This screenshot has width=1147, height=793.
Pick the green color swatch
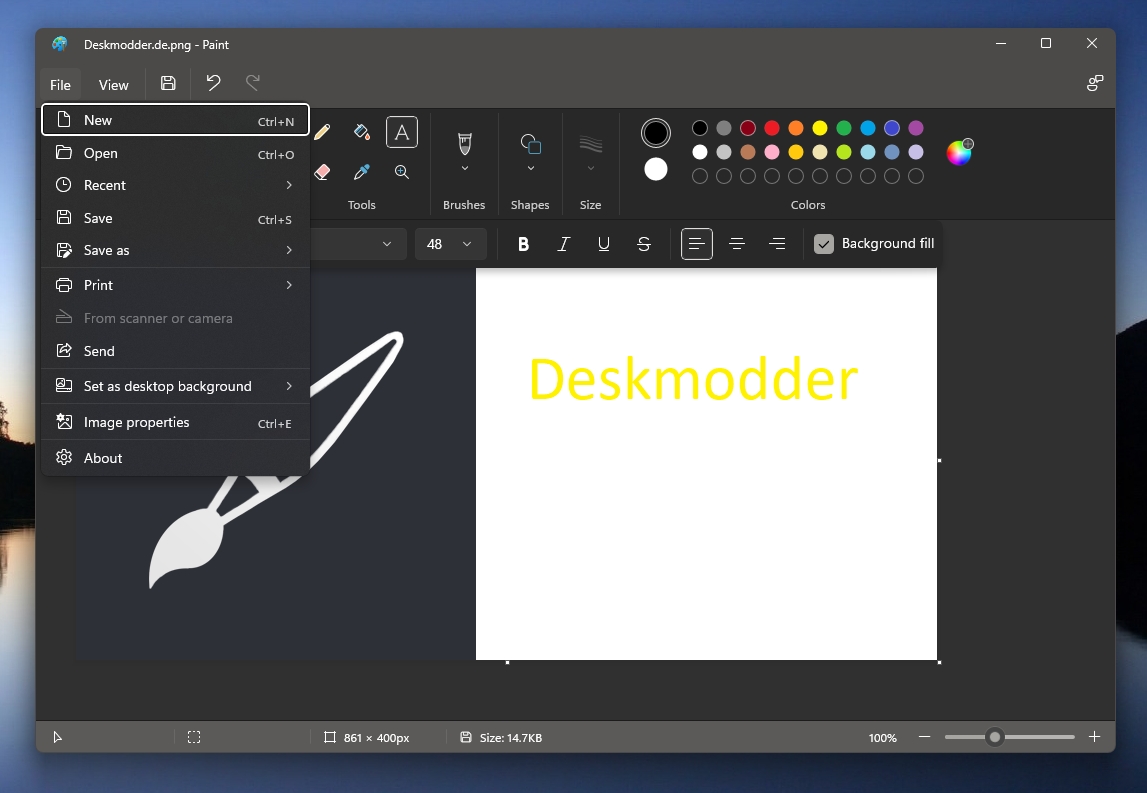click(843, 128)
